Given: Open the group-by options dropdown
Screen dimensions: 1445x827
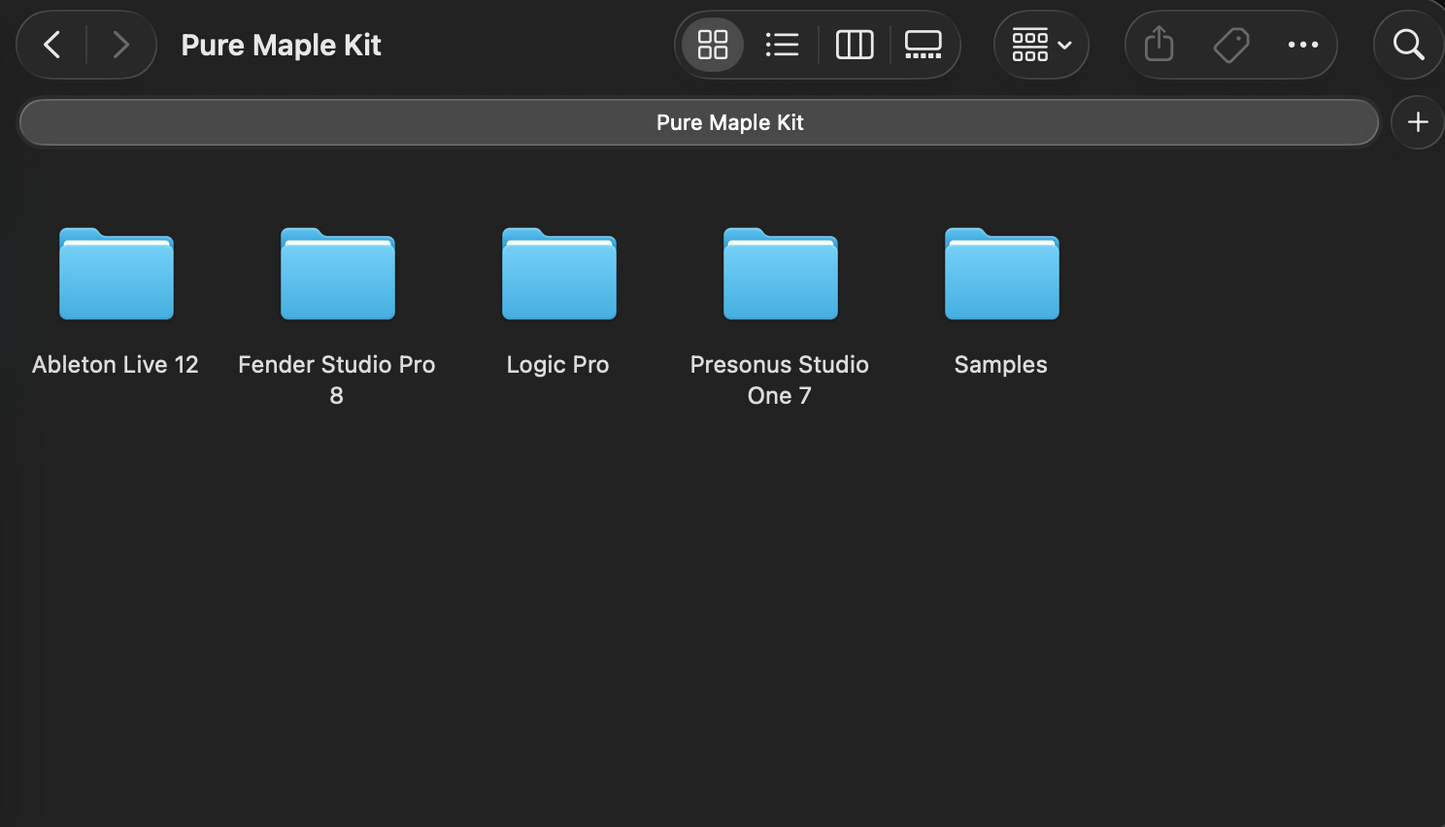Looking at the screenshot, I should (x=1041, y=45).
